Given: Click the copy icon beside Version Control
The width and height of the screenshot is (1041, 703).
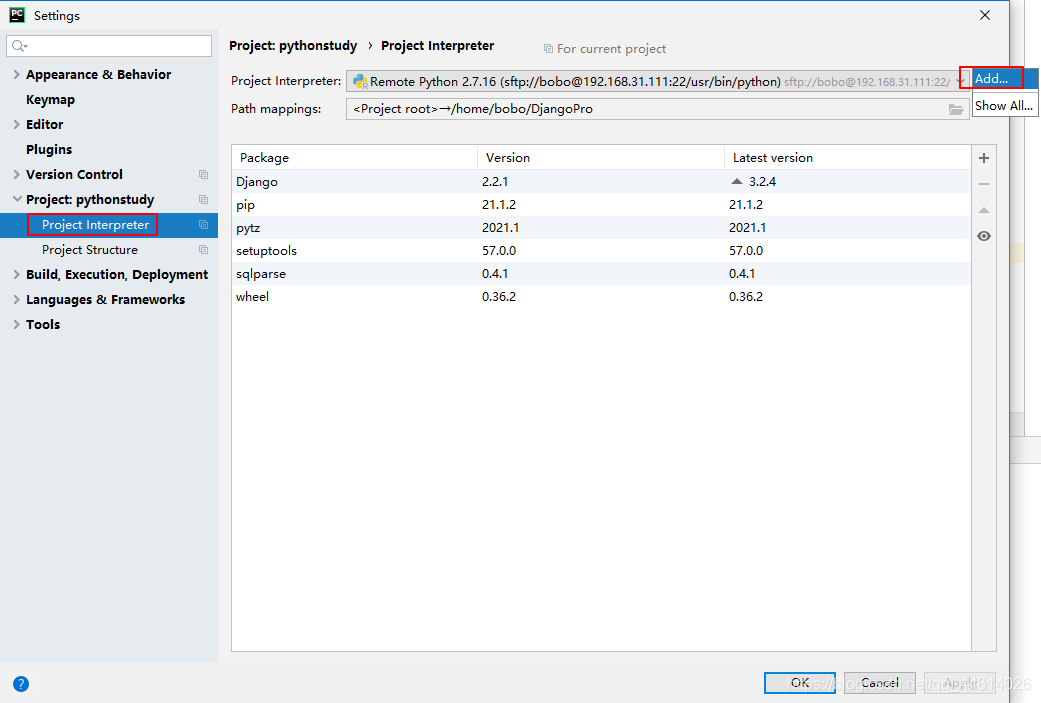Looking at the screenshot, I should 203,175.
